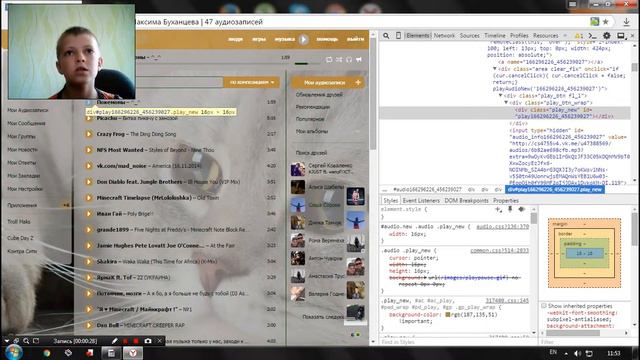Play the Dan Bull MINECRAFT CREEPER RAP track

[89, 325]
